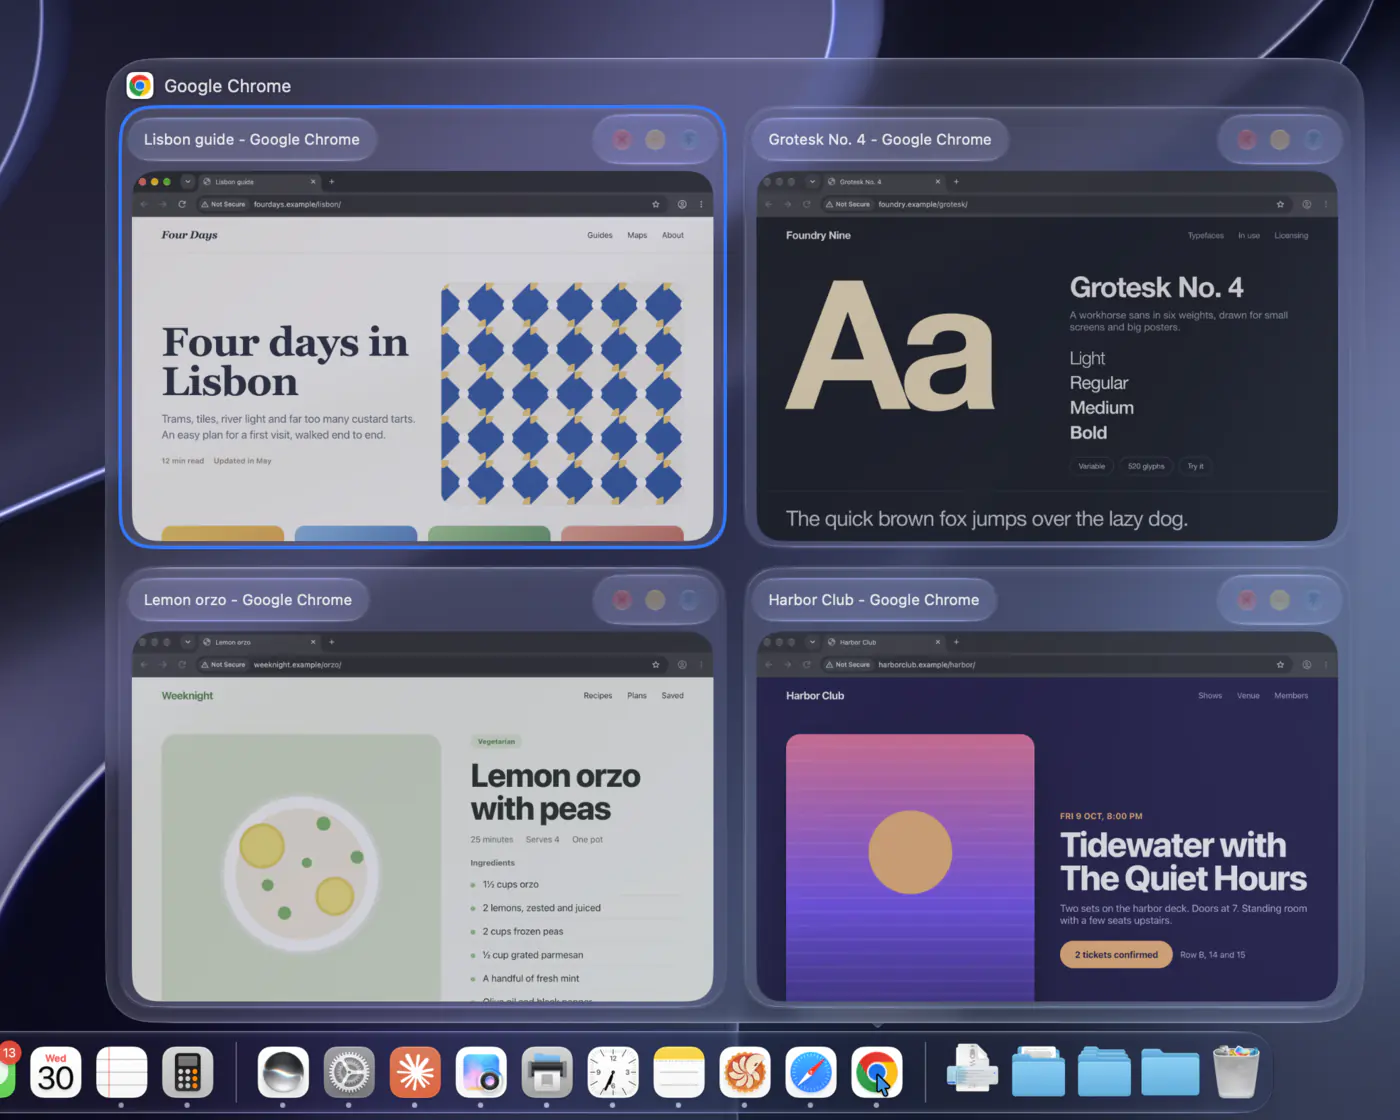Click the 'Harbor Club - Google Chrome' title label
The width and height of the screenshot is (1400, 1120).
(874, 600)
